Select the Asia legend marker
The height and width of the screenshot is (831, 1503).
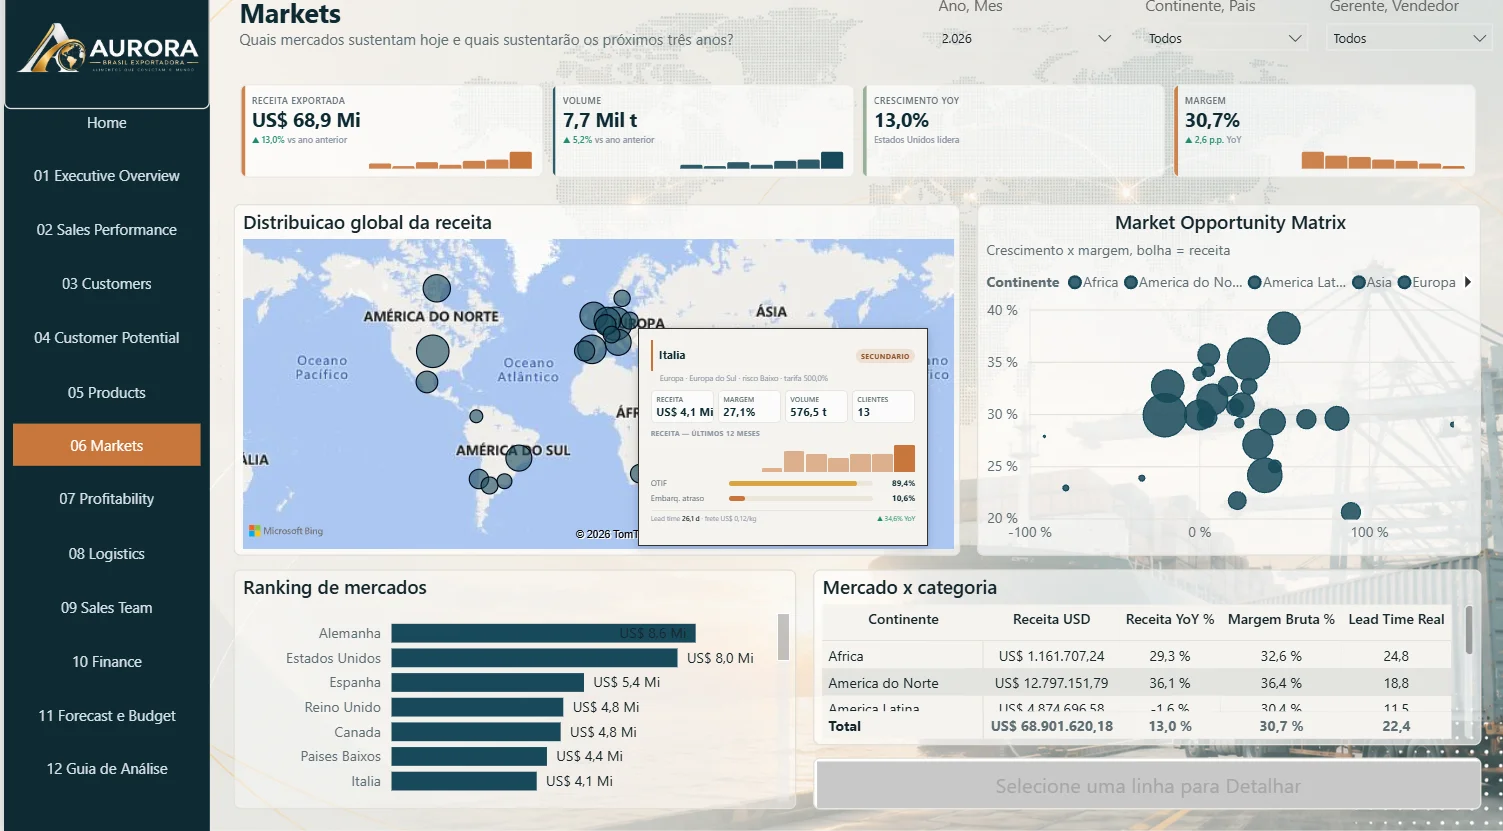1359,282
